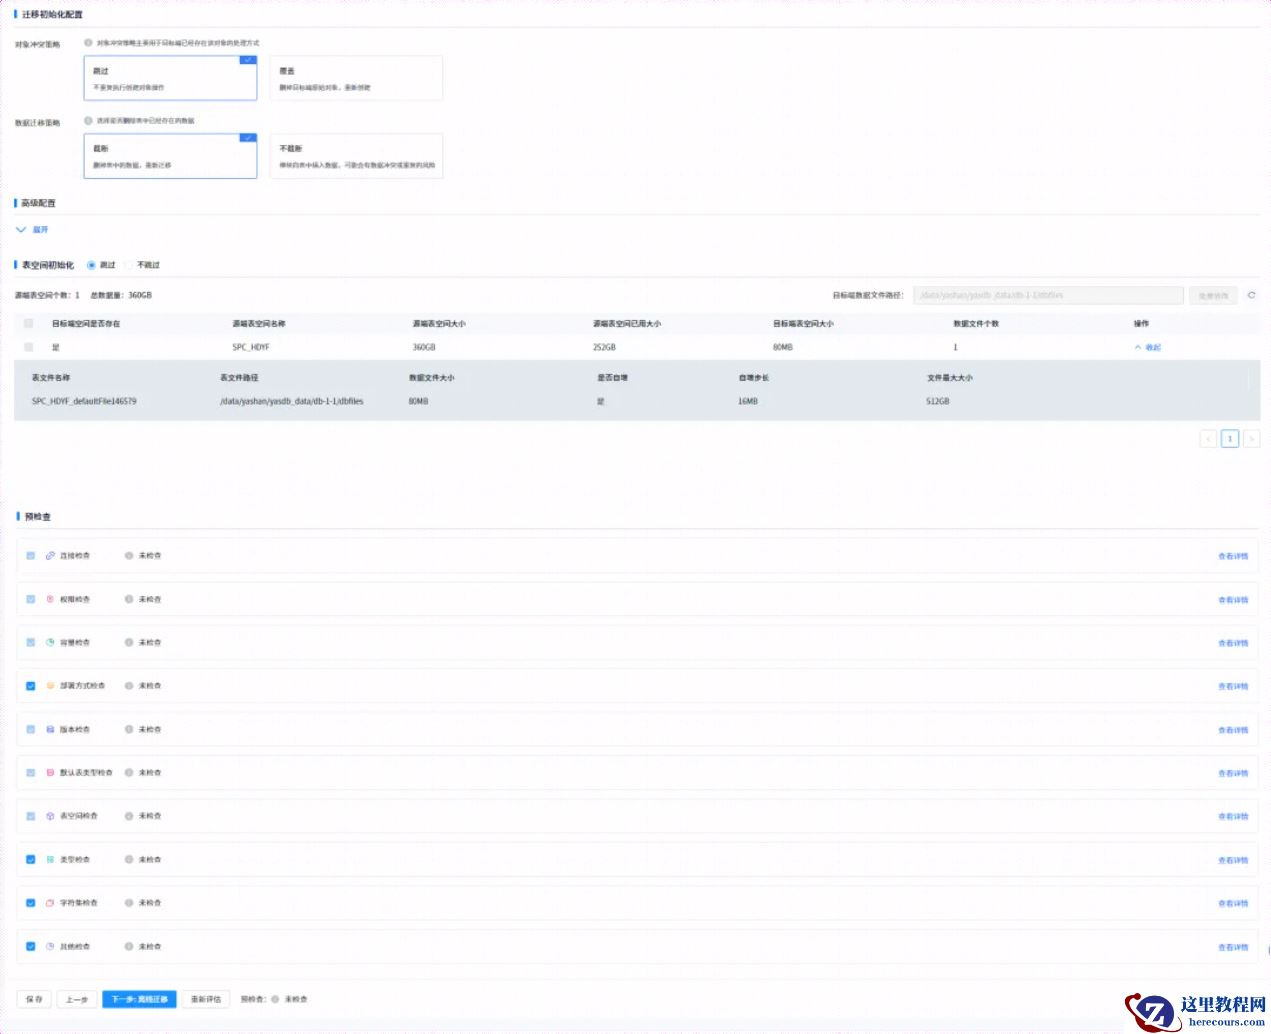Tick the checkbox of the SPC_HDYF row
1271x1034 pixels.
click(x=28, y=347)
